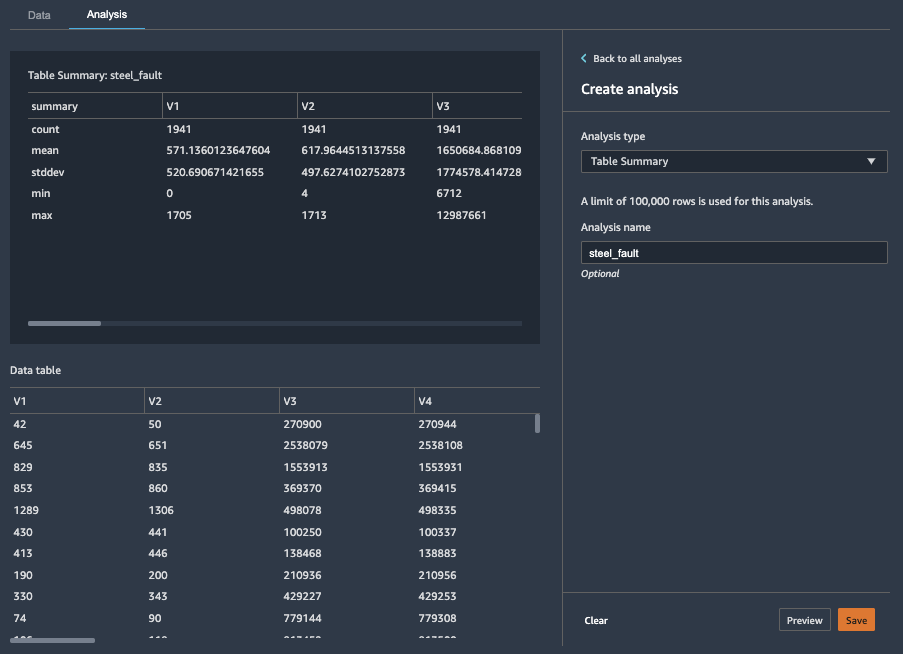
Task: Click data cell 1553913
Action: 305,467
